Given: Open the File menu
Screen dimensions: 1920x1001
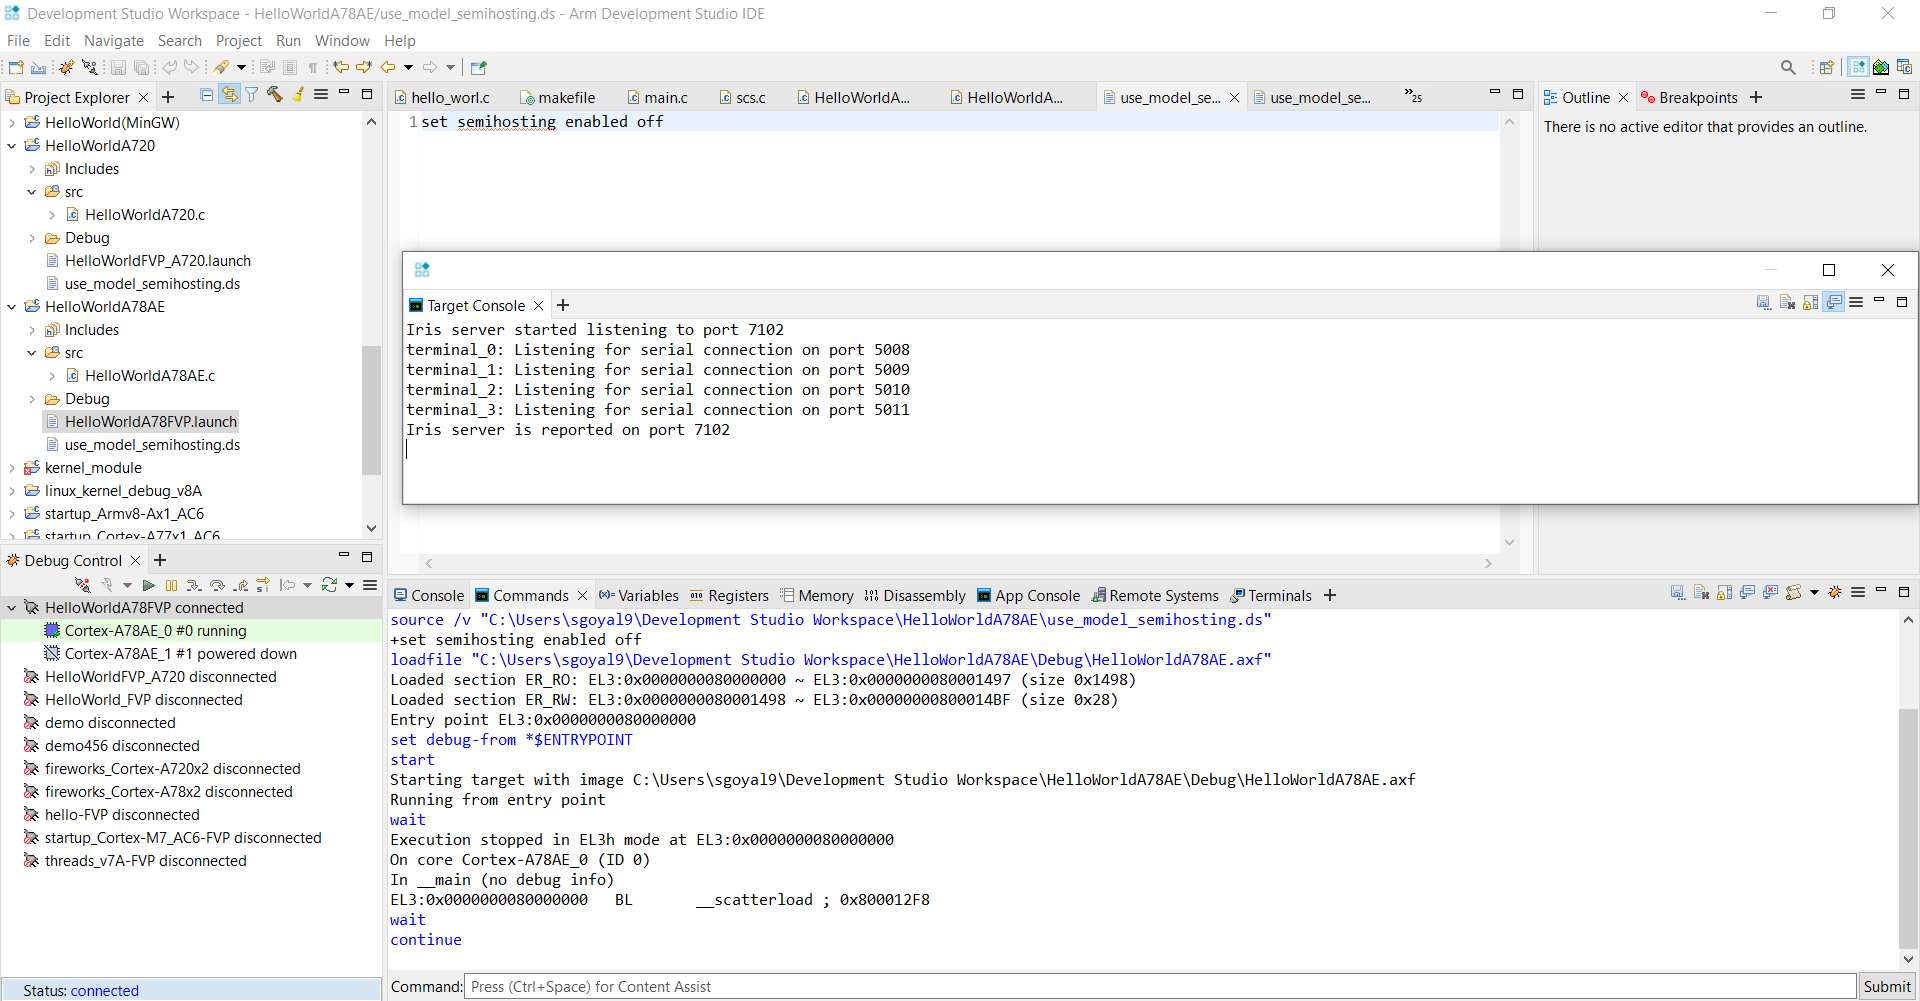Looking at the screenshot, I should 18,41.
